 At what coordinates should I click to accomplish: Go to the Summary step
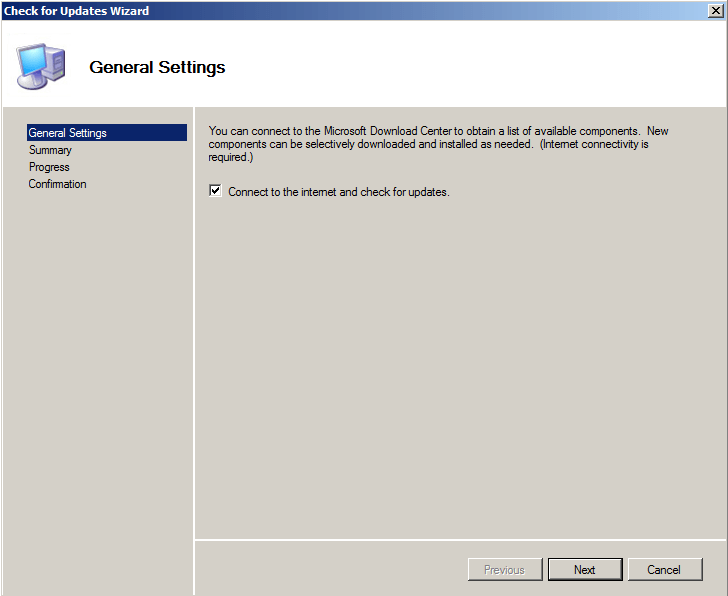click(50, 150)
